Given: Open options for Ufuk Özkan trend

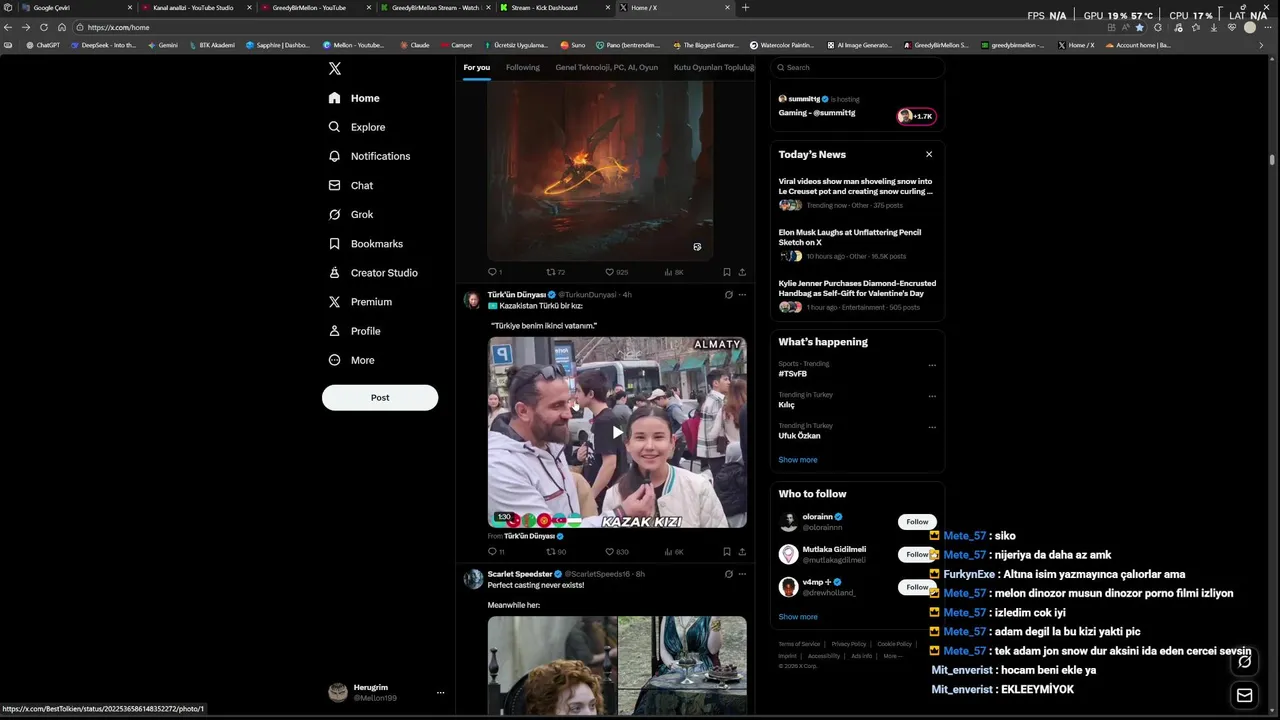Looking at the screenshot, I should 932,427.
